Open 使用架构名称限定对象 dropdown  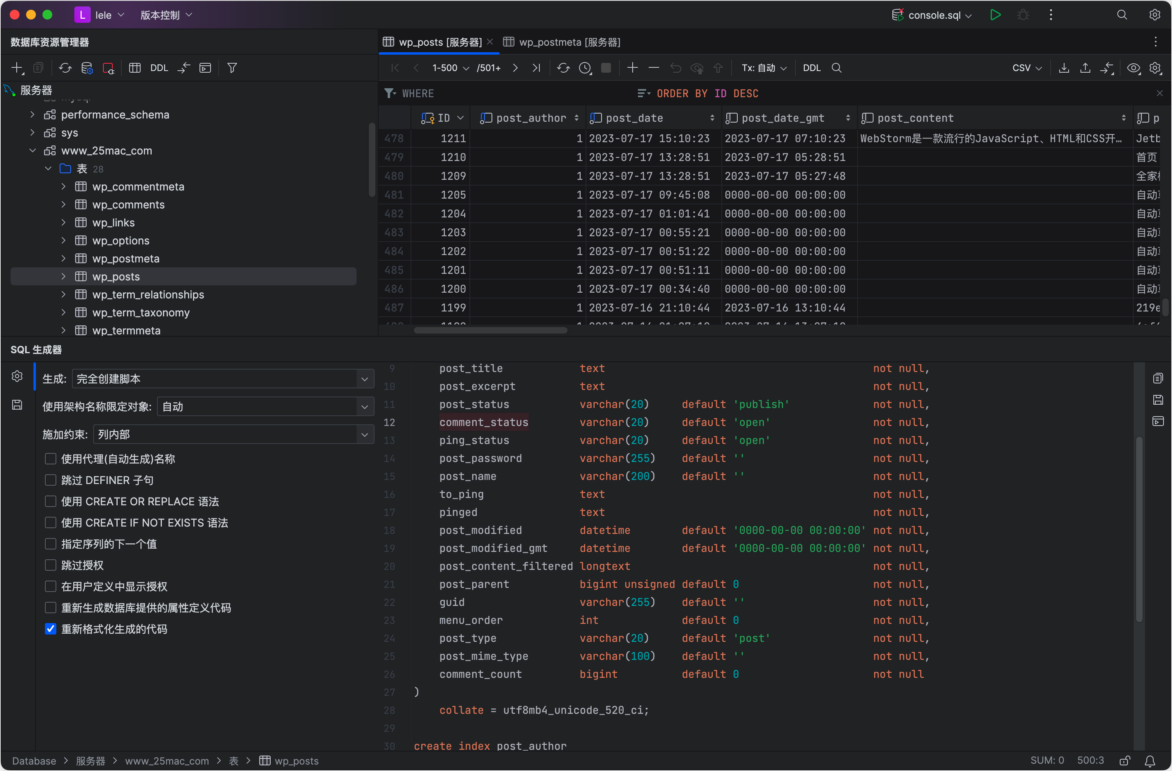pyautogui.click(x=265, y=406)
